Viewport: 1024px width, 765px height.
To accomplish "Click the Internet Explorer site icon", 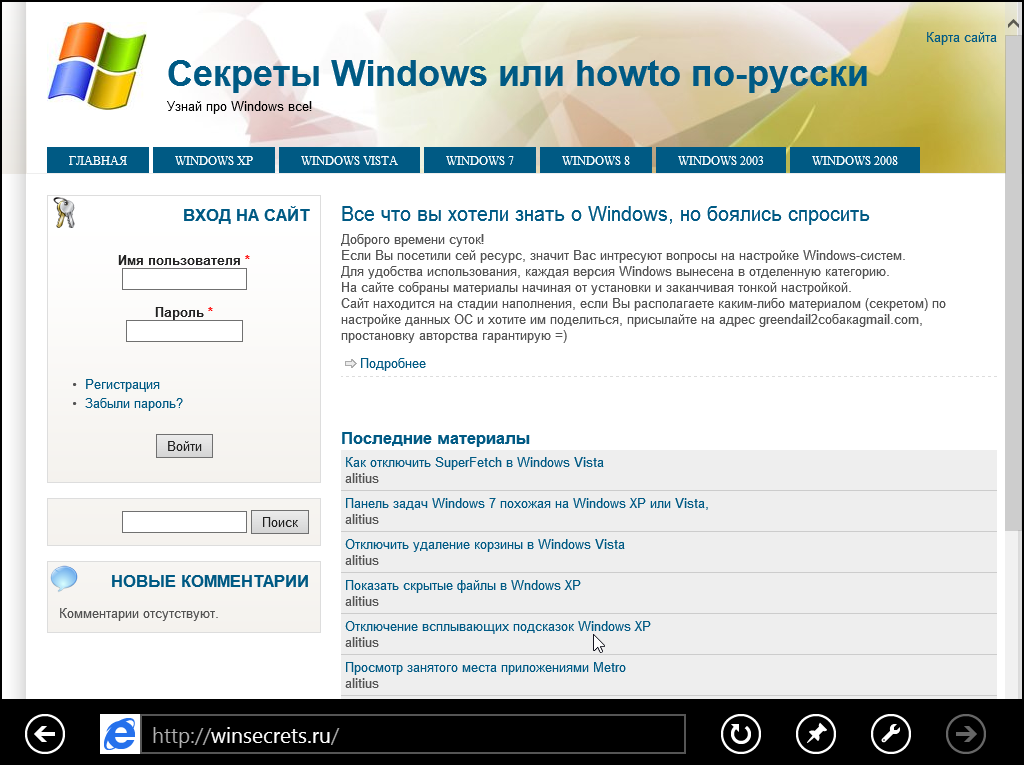I will pyautogui.click(x=120, y=735).
